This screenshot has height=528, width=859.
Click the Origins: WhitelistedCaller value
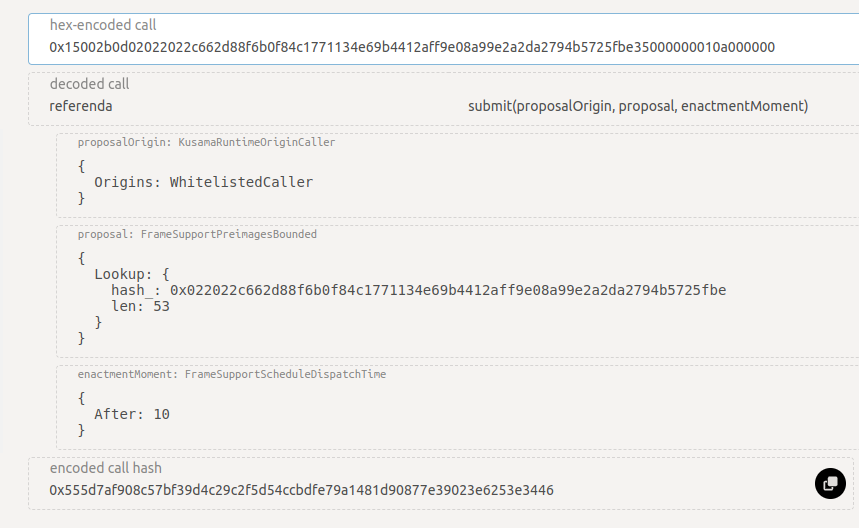203,182
